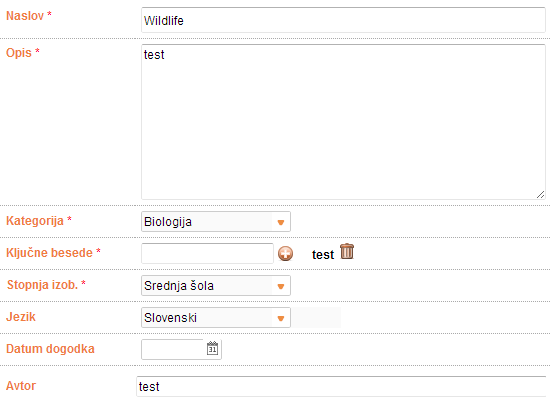Click the orange arrow of Jezik select
The height and width of the screenshot is (402, 553).
point(281,319)
